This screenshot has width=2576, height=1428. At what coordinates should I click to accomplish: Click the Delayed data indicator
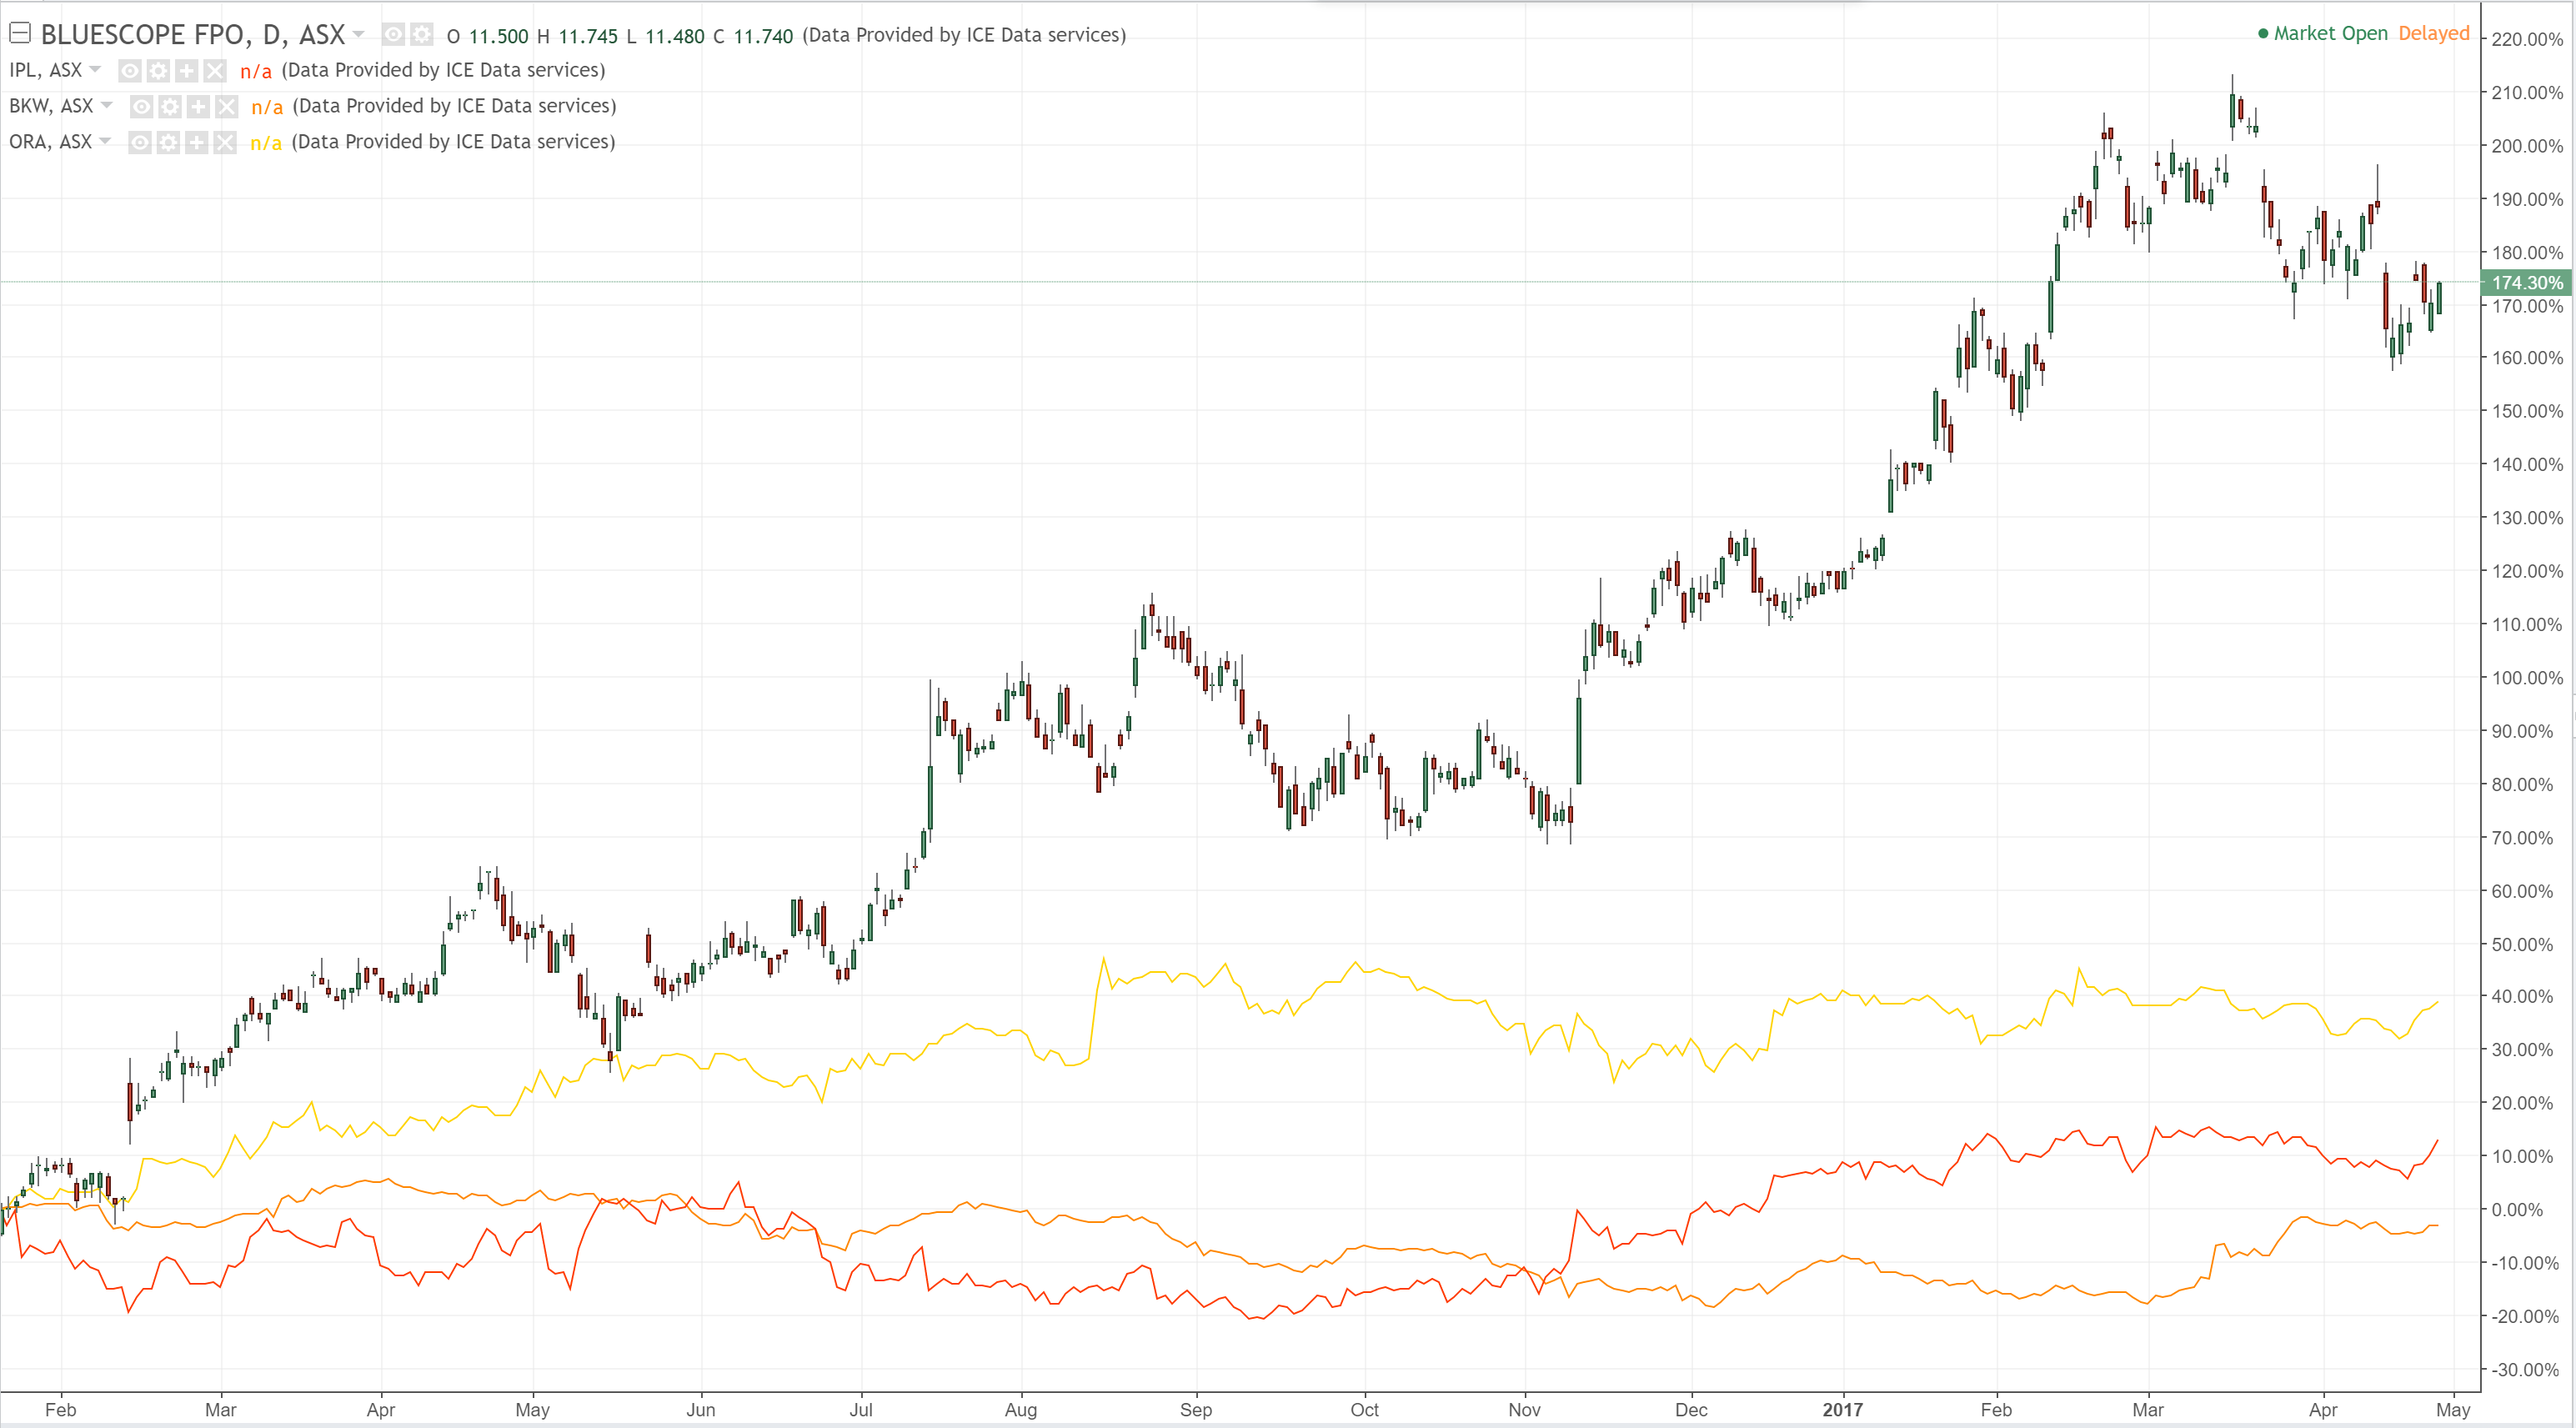click(2433, 34)
